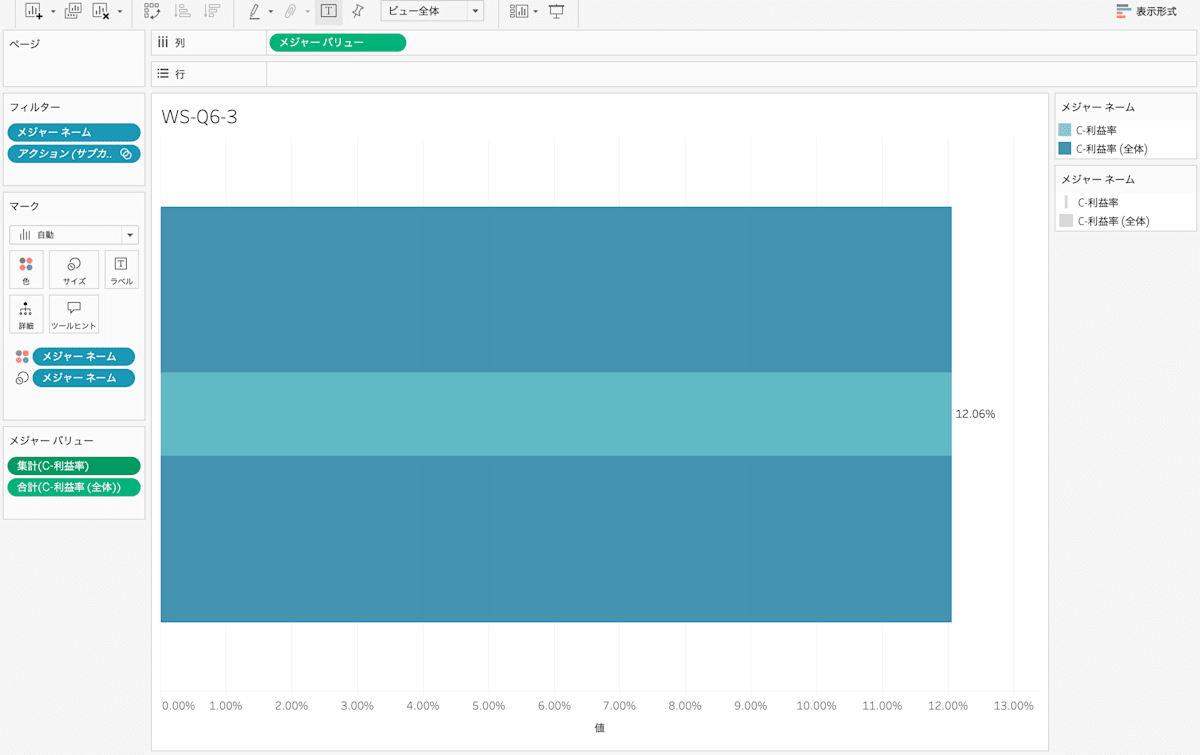Select the 合計(C-利益率 (全体)) measure pill
This screenshot has height=755, width=1200.
click(x=74, y=488)
